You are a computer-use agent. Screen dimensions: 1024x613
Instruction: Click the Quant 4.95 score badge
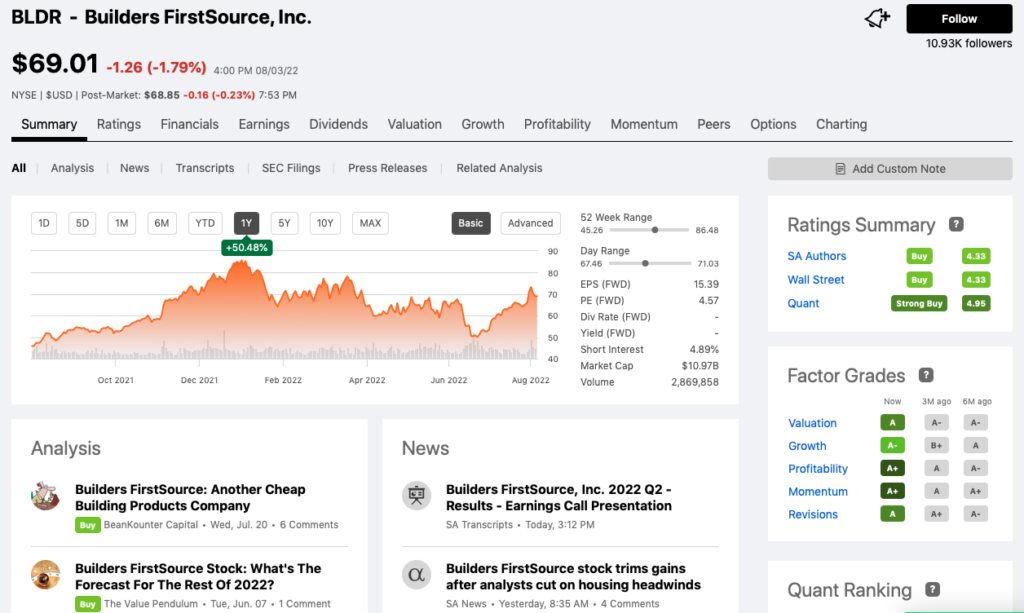pos(976,303)
